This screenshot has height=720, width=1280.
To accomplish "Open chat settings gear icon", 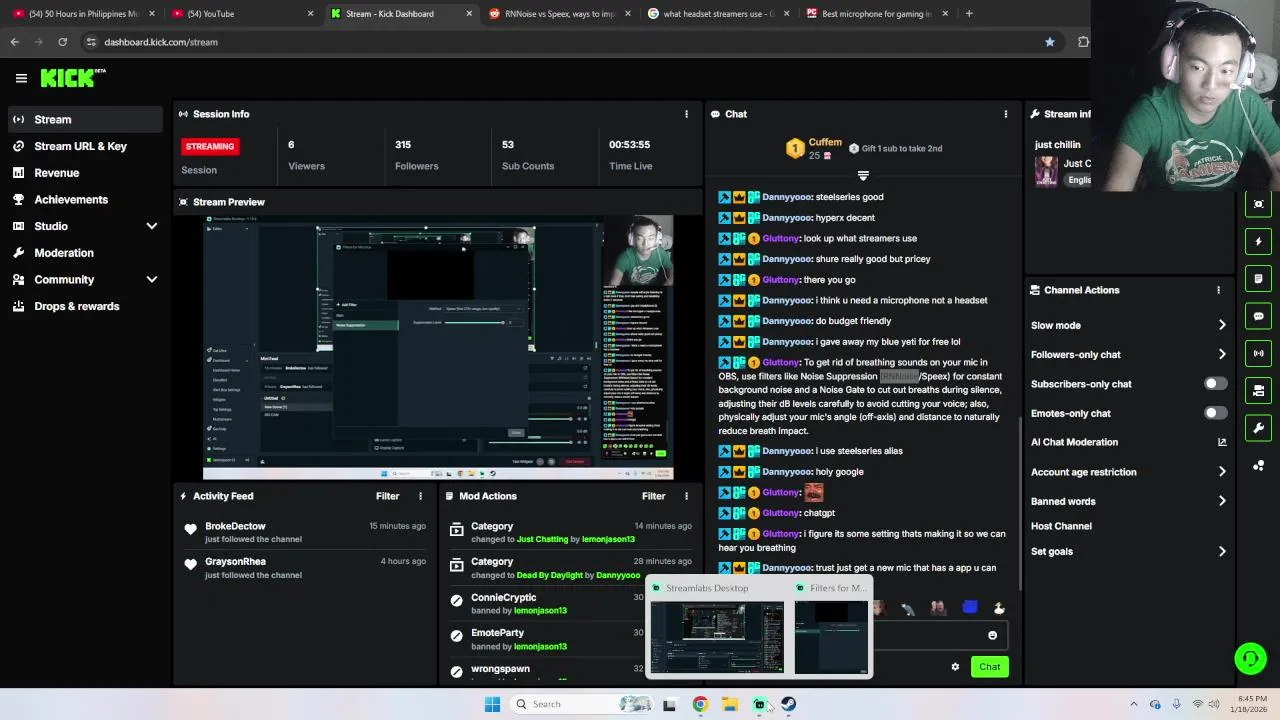I will coord(955,667).
